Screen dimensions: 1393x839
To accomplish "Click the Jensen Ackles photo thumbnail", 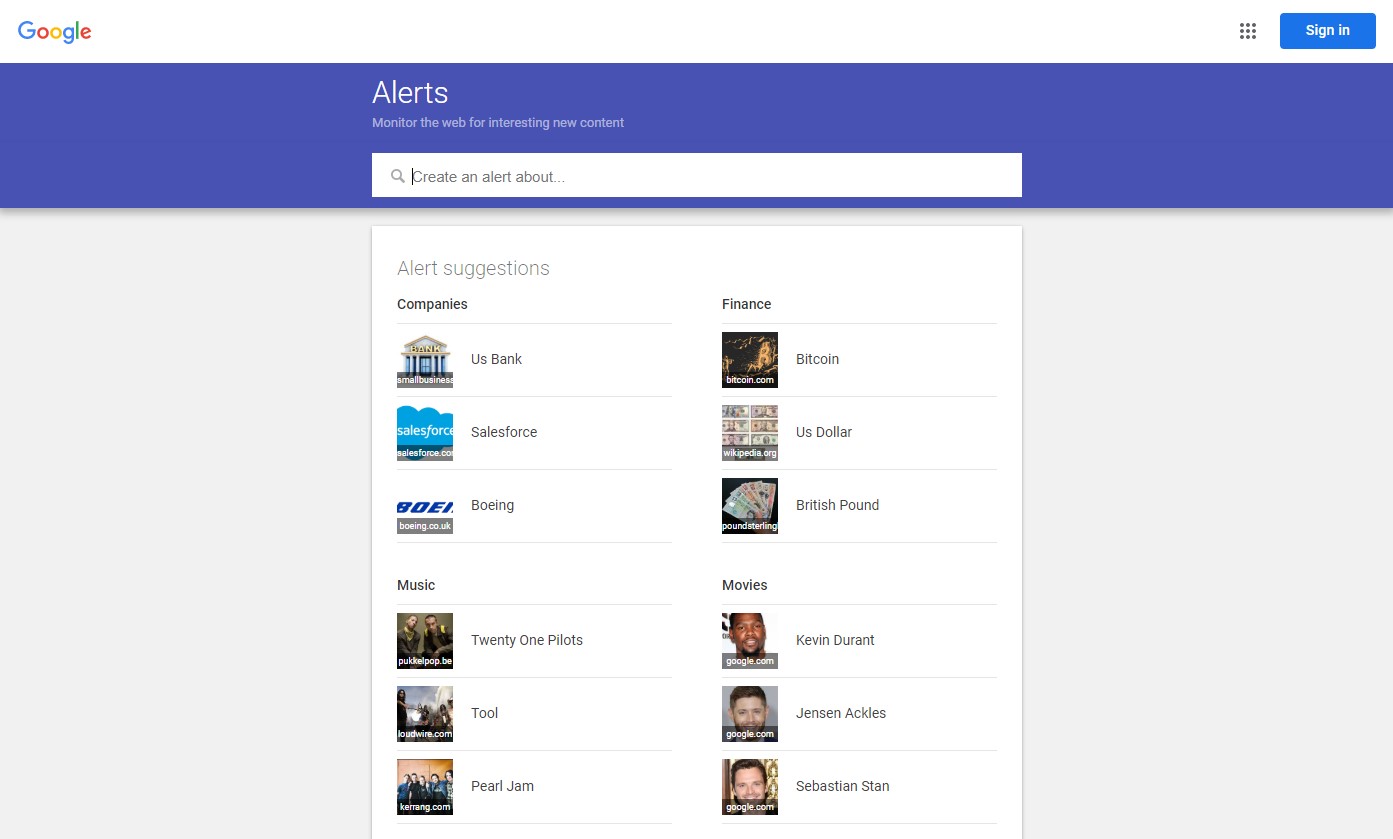I will (x=750, y=714).
